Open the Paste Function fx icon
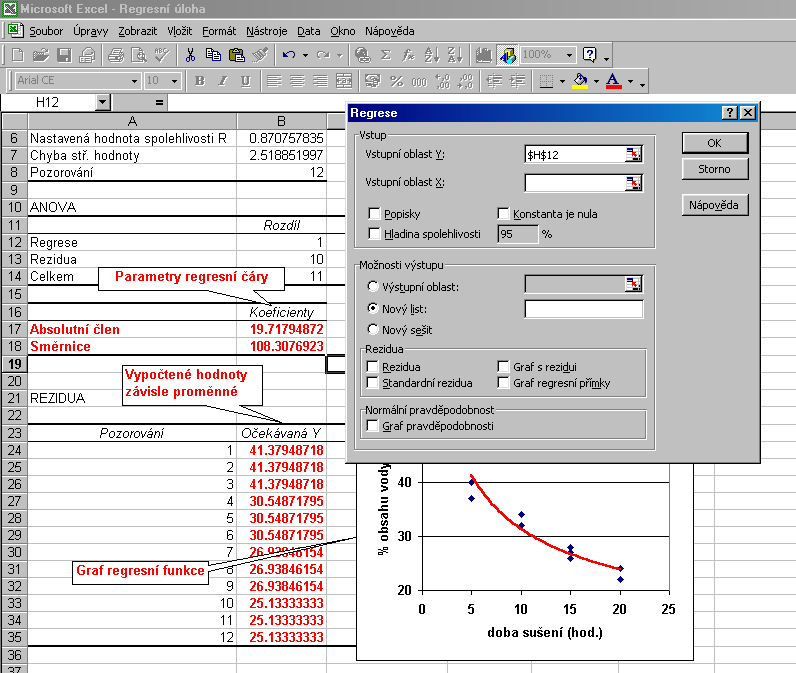This screenshot has width=796, height=673. (x=409, y=55)
